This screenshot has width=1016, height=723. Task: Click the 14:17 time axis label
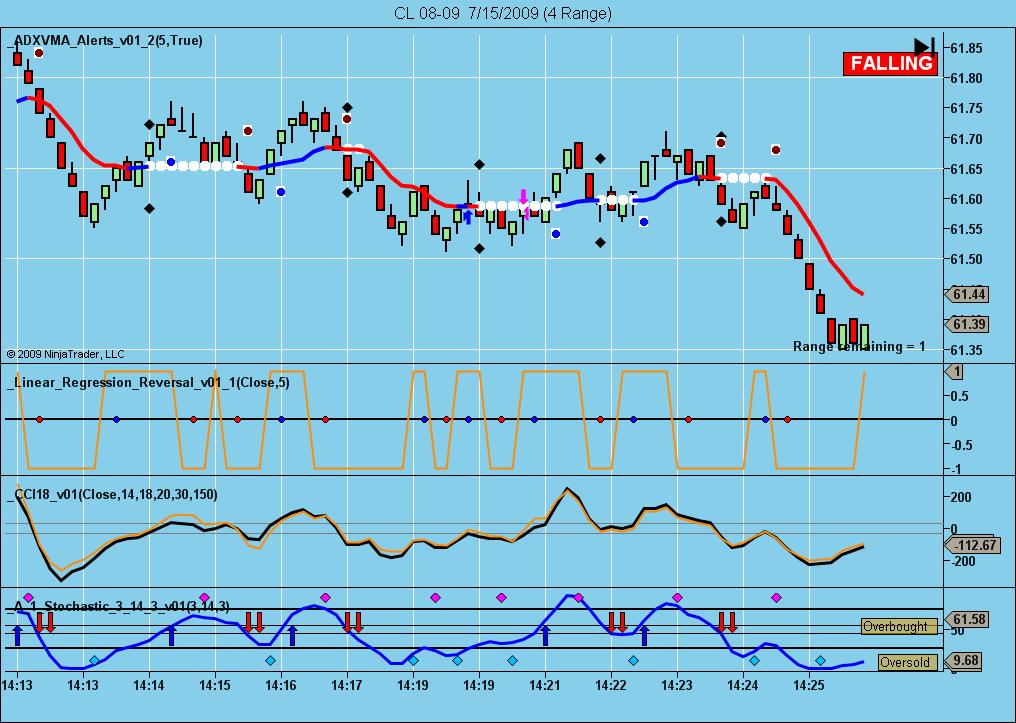pos(347,685)
